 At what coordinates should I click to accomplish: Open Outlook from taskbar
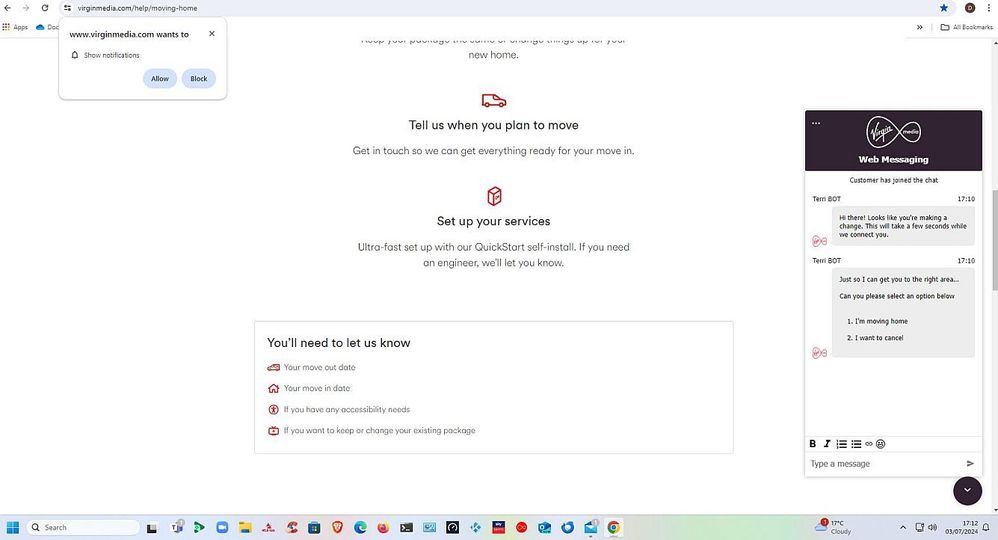pos(544,527)
